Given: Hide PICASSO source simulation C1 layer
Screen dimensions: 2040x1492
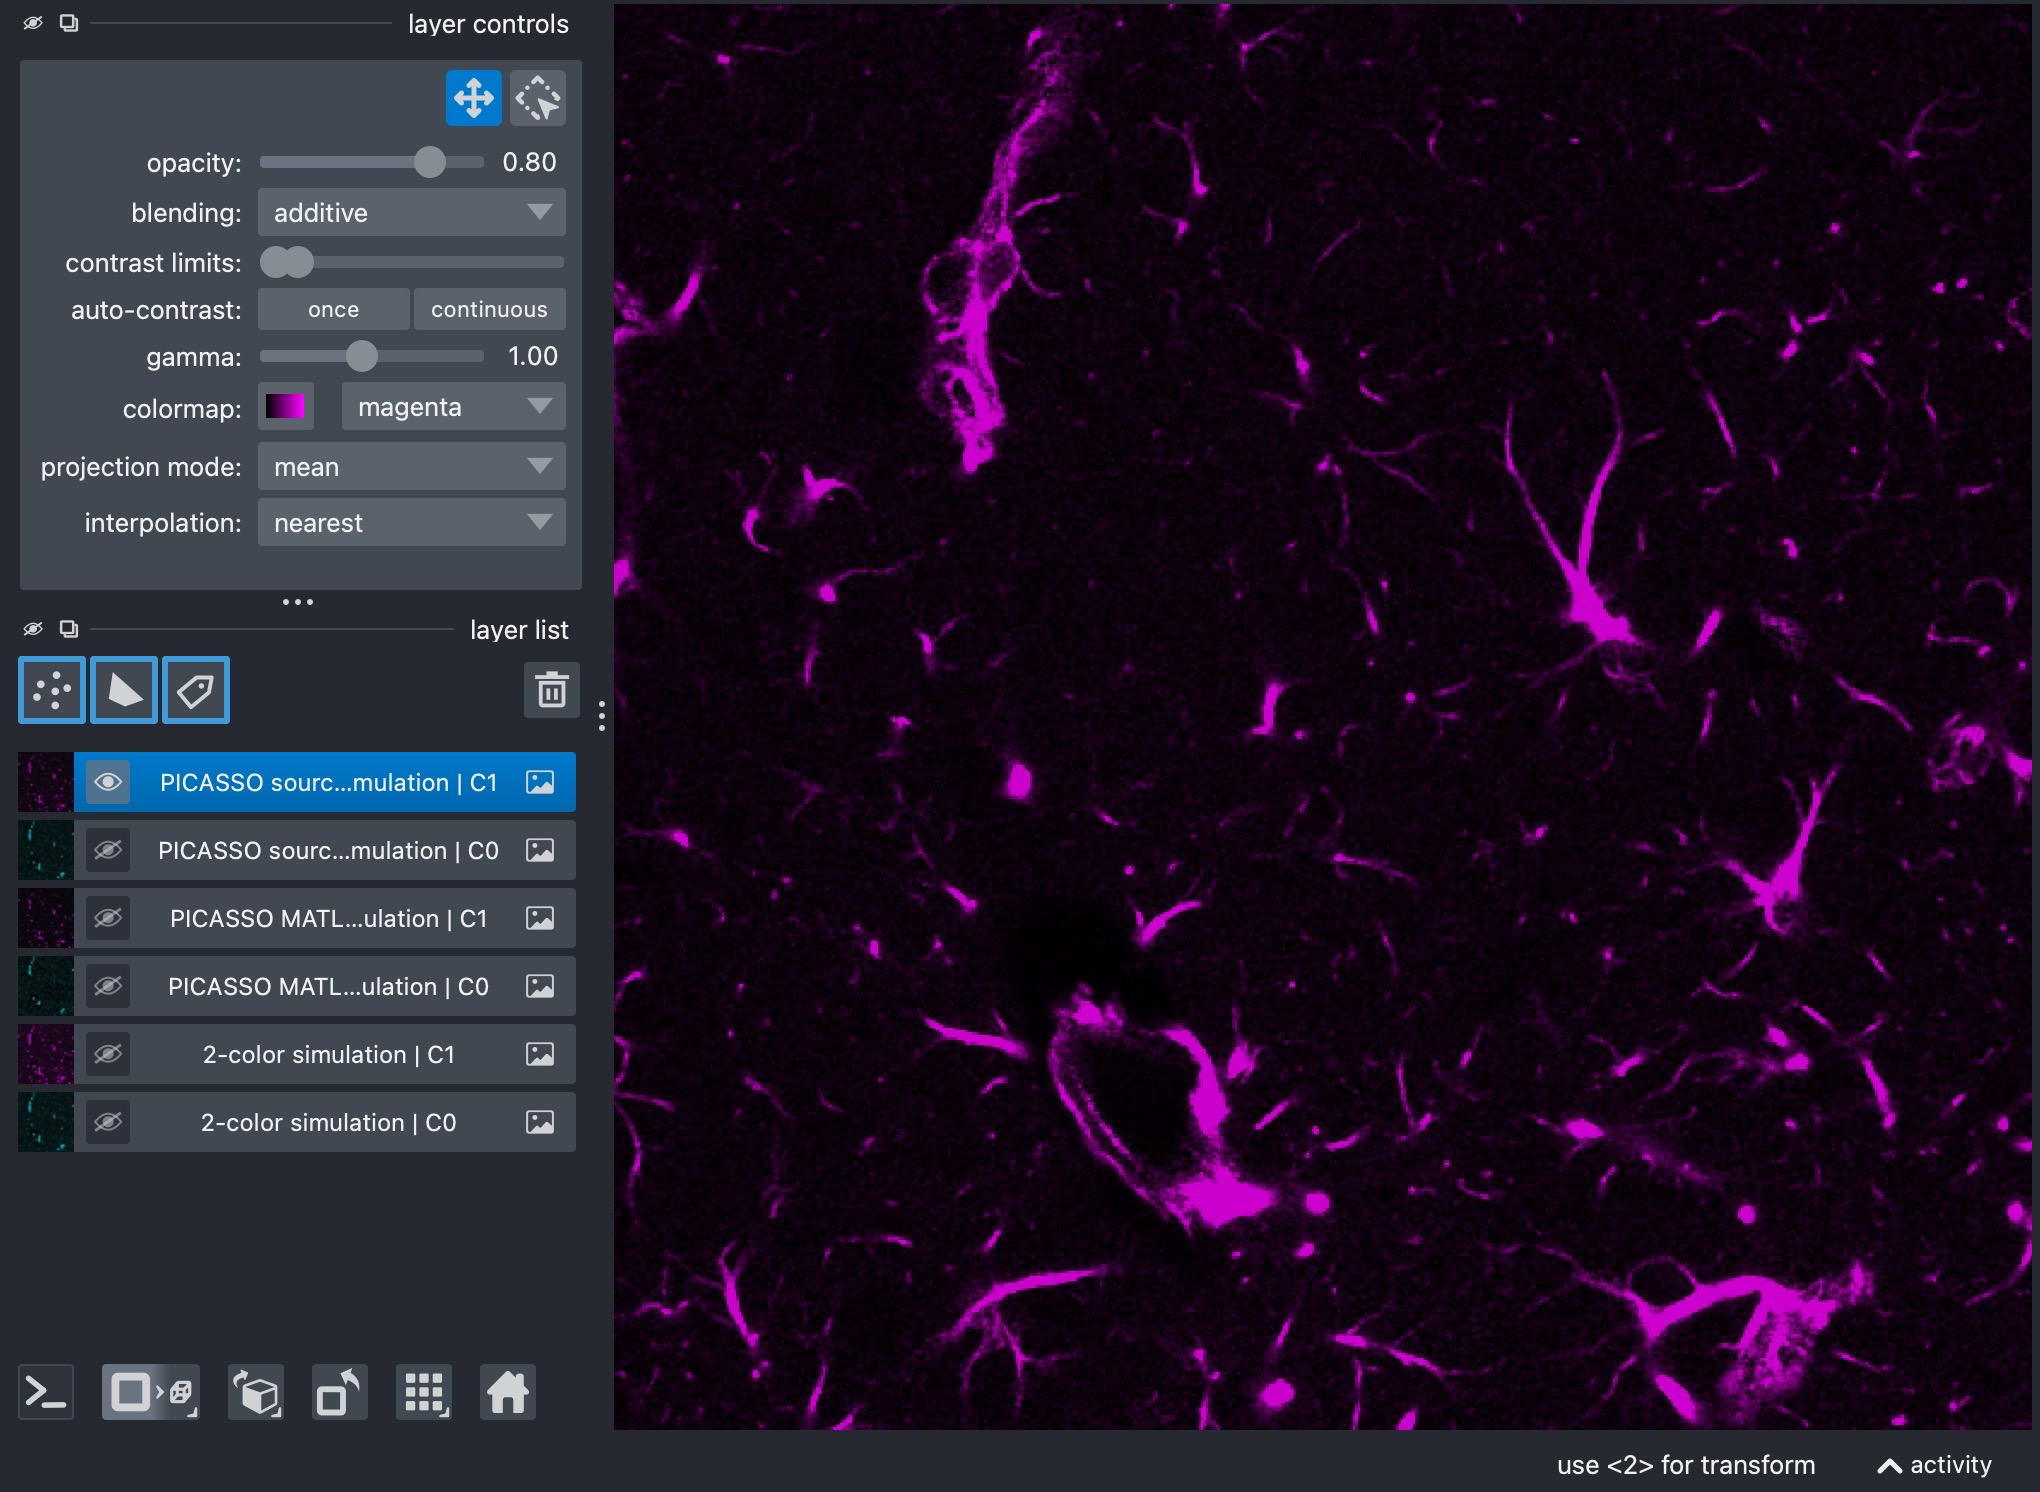Looking at the screenshot, I should click(x=108, y=782).
